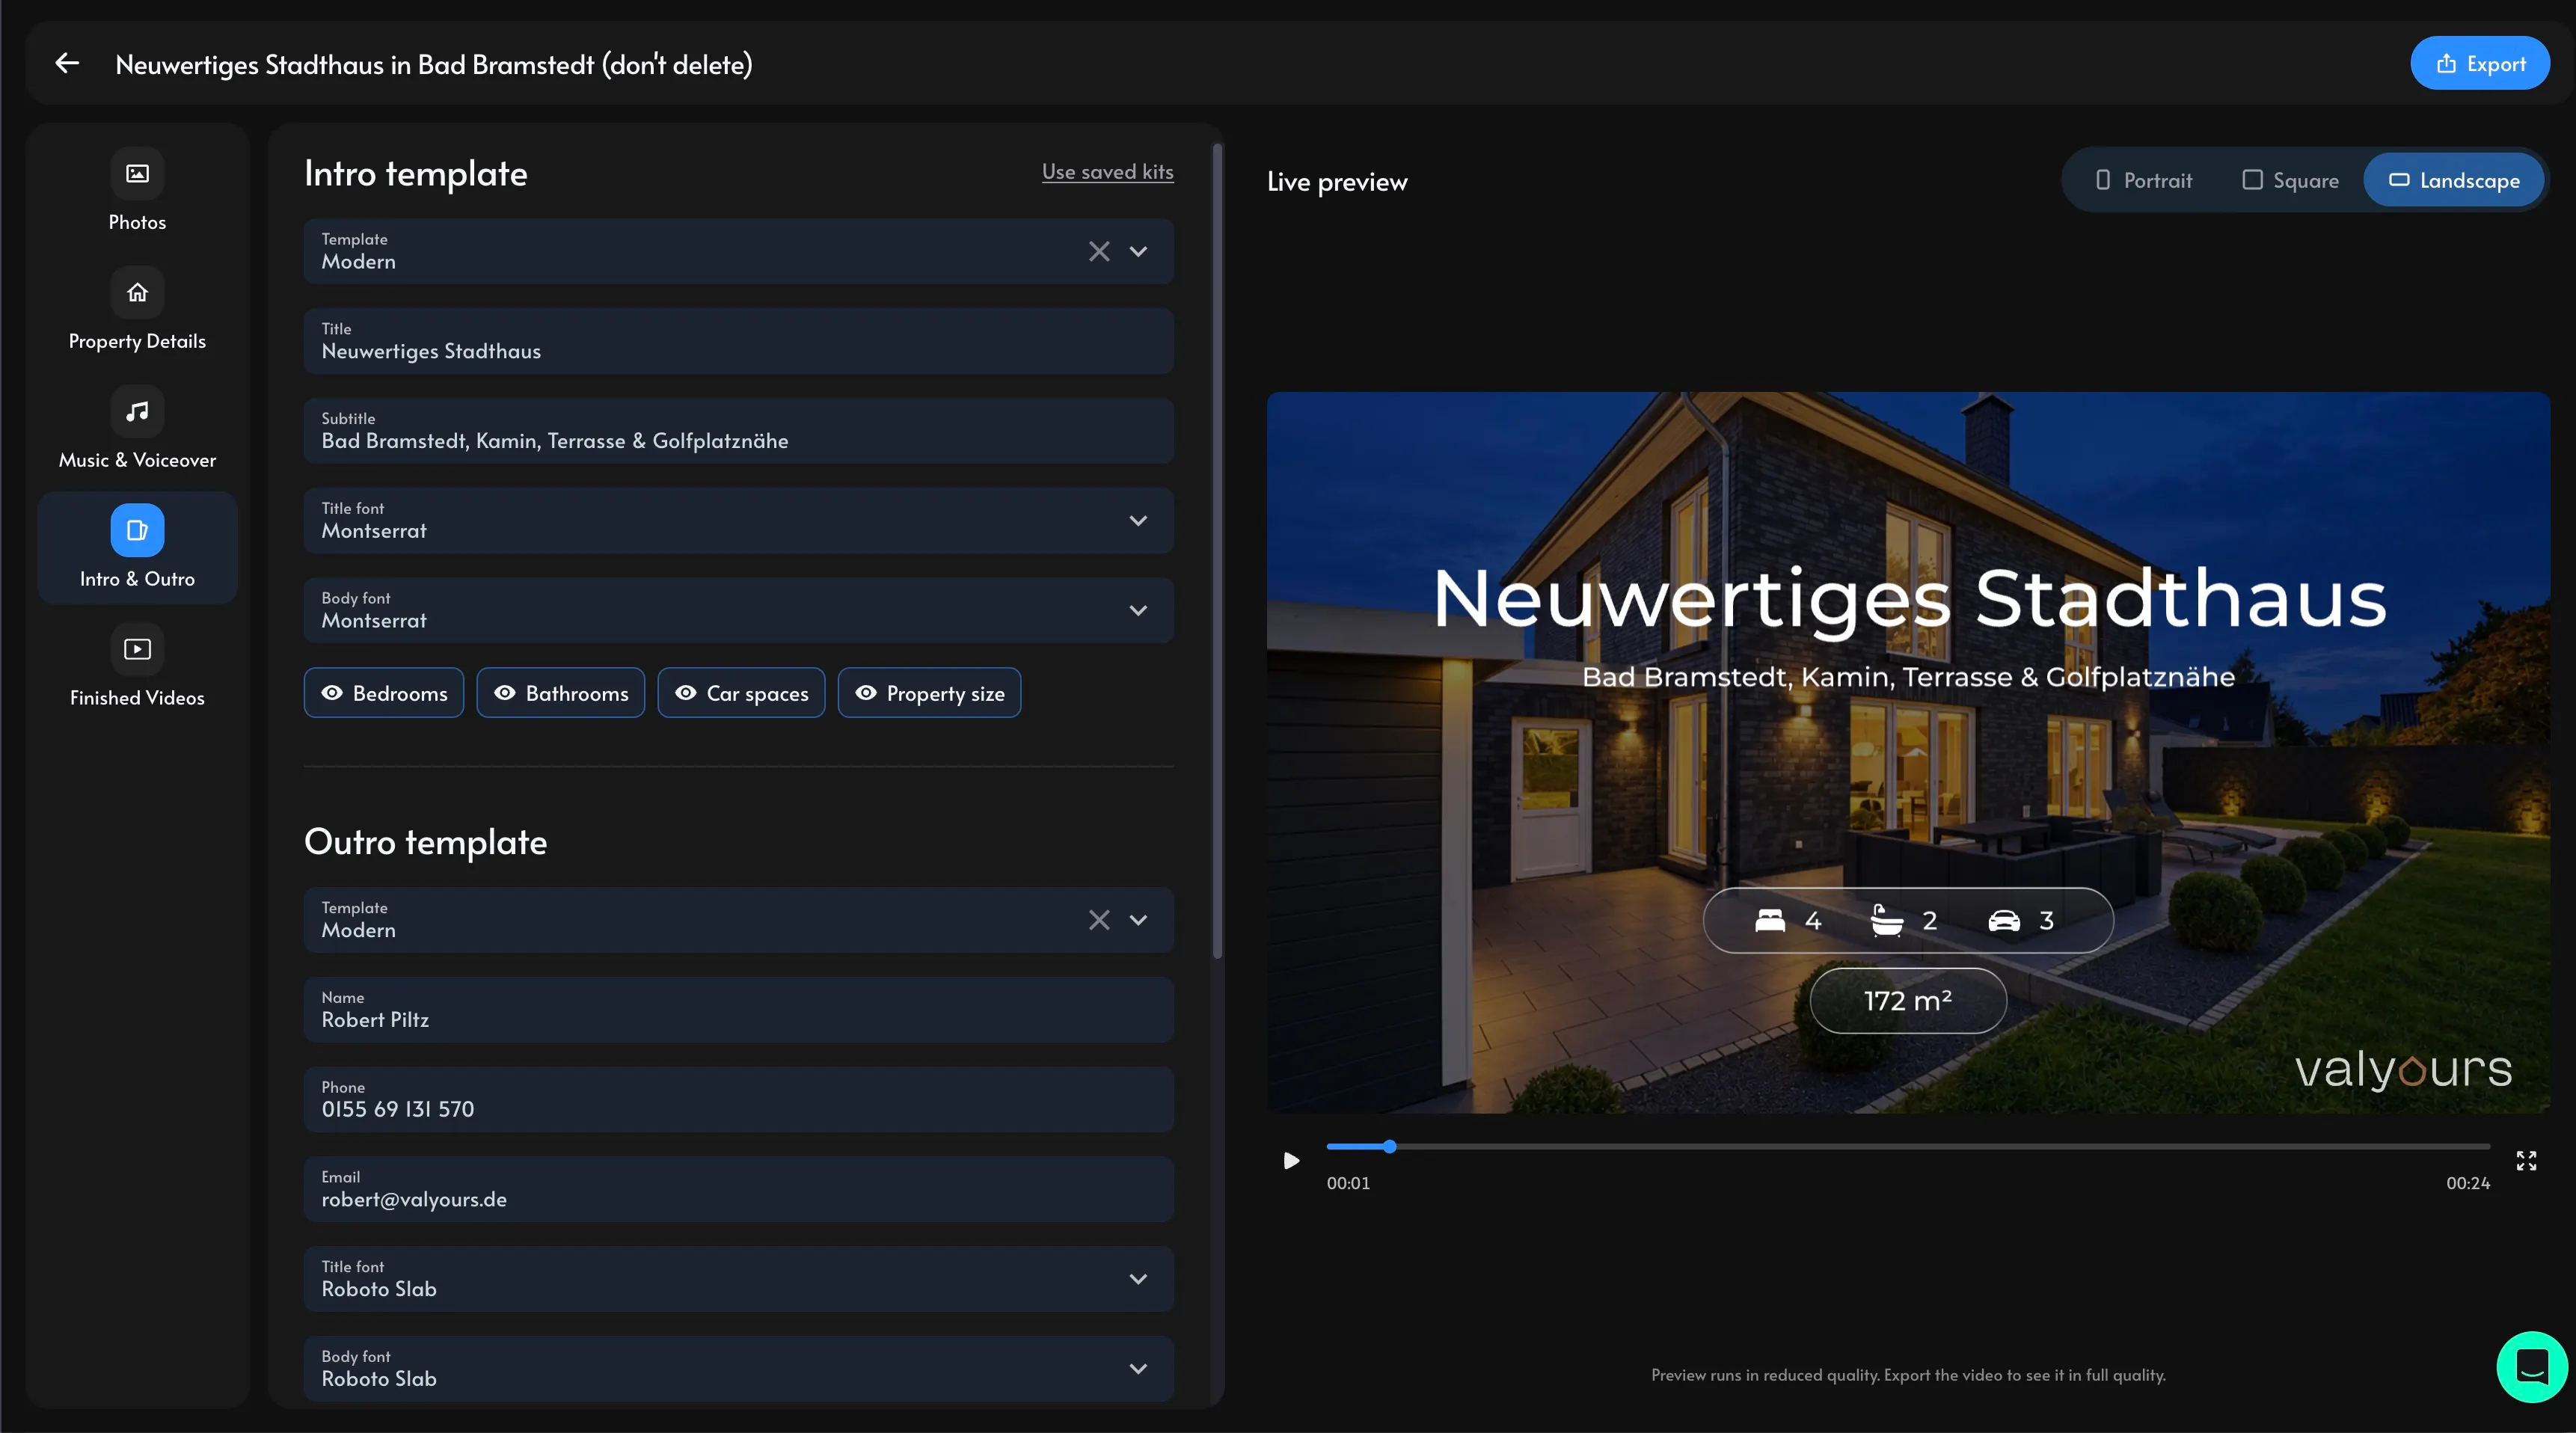The height and width of the screenshot is (1433, 2576).
Task: Switch preview to Landscape
Action: 2454,180
